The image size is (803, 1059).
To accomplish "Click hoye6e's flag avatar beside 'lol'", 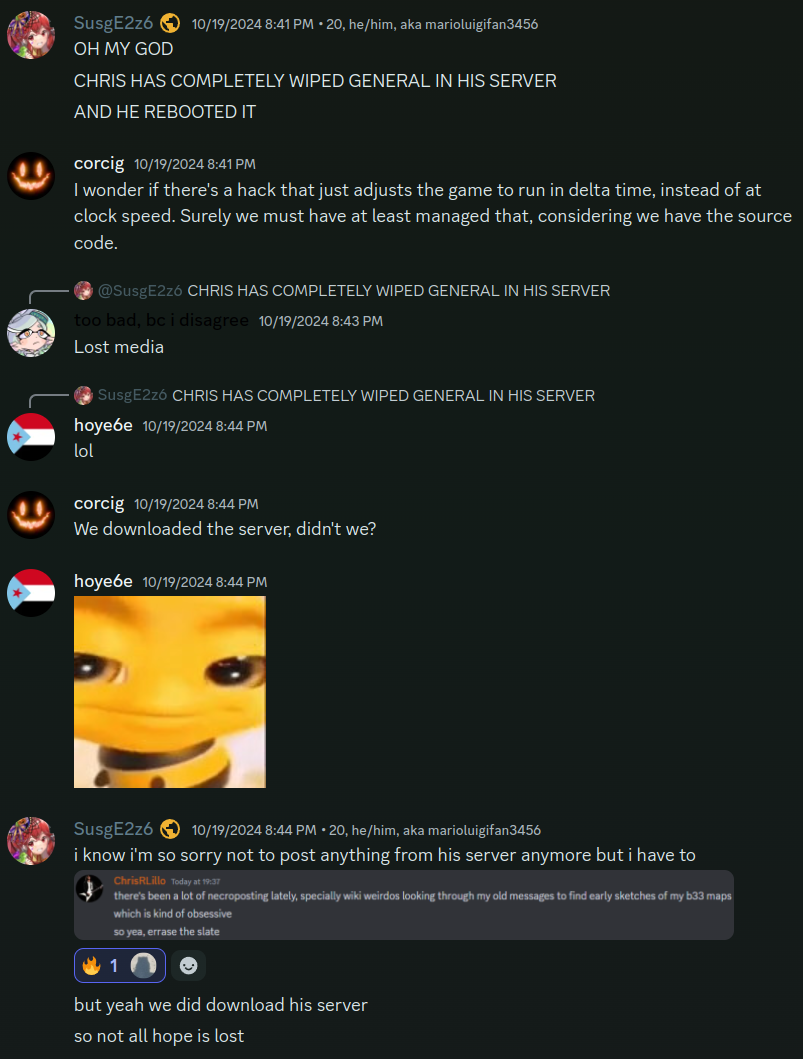I will (31, 437).
